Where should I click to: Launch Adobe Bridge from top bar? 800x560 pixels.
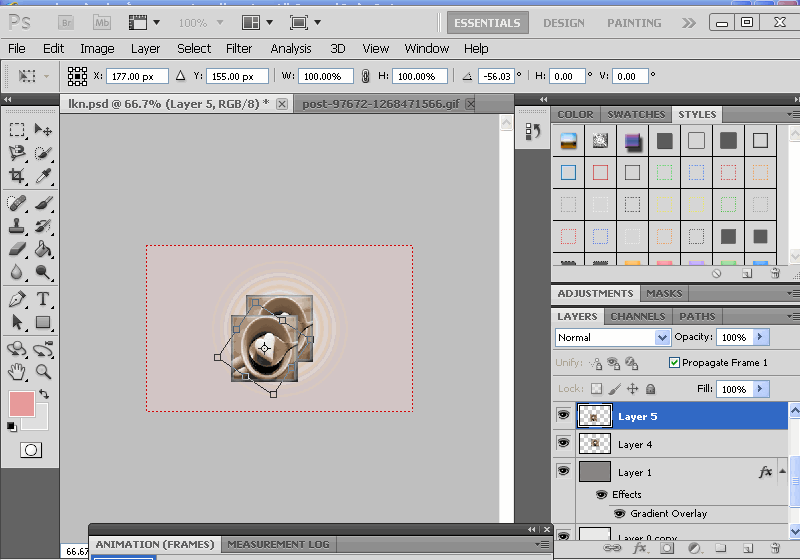66,22
